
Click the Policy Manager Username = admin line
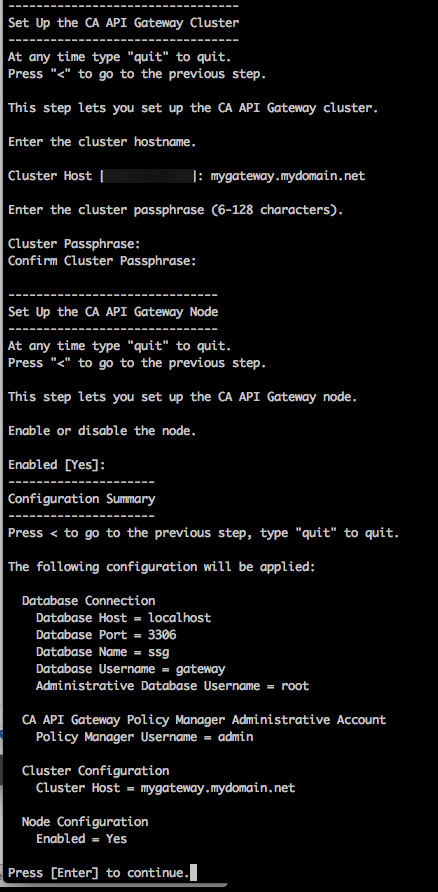tap(144, 737)
